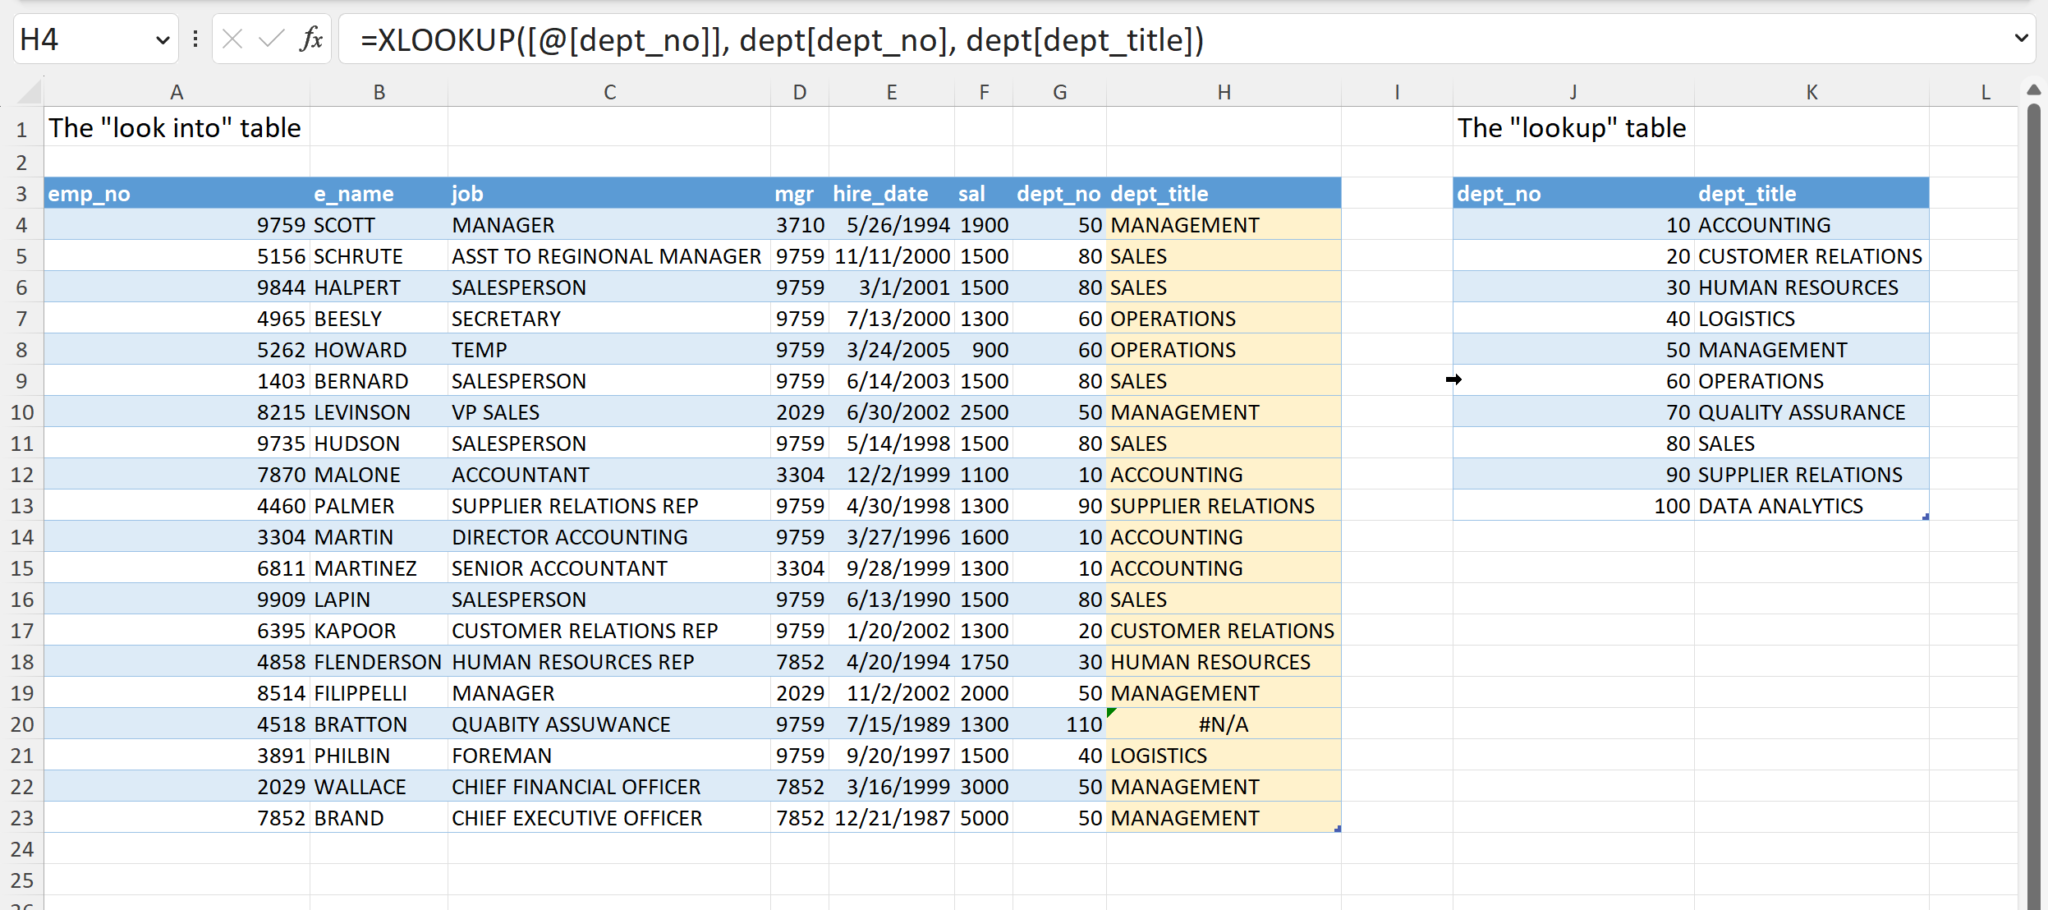
Task: Click resize handle of the lookup table
Action: (1925, 517)
